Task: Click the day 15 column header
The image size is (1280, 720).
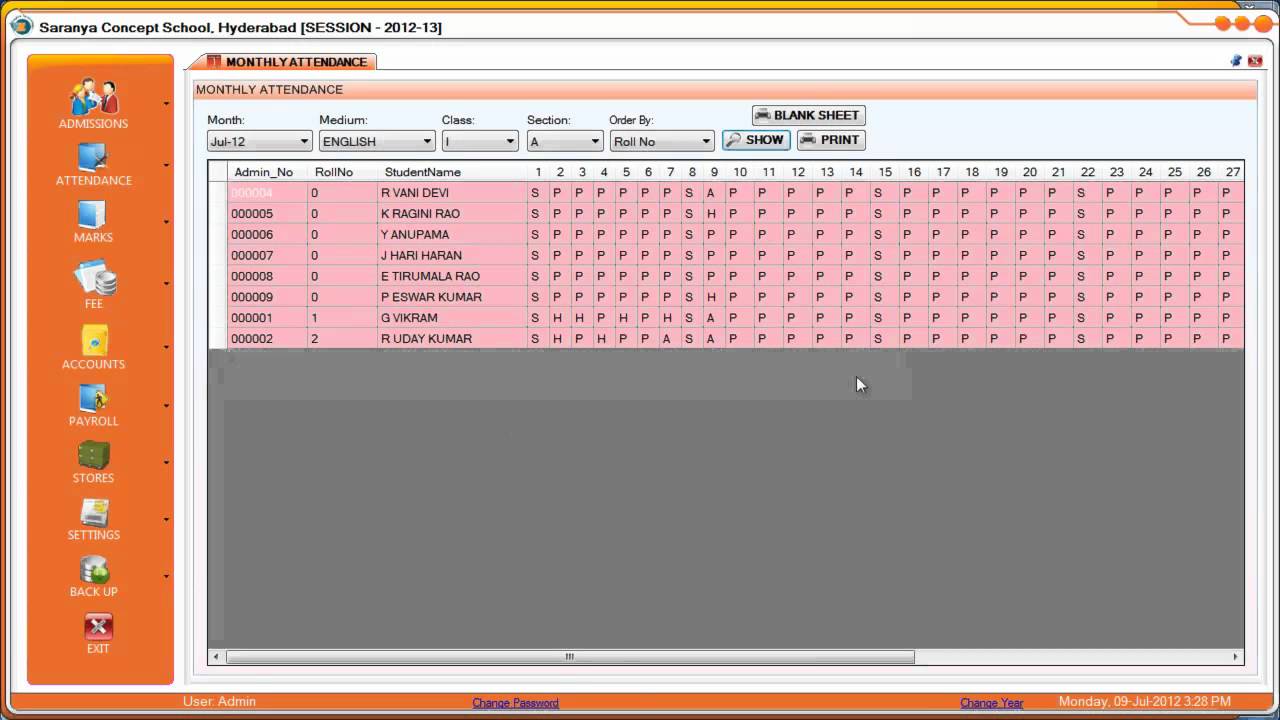Action: point(885,172)
